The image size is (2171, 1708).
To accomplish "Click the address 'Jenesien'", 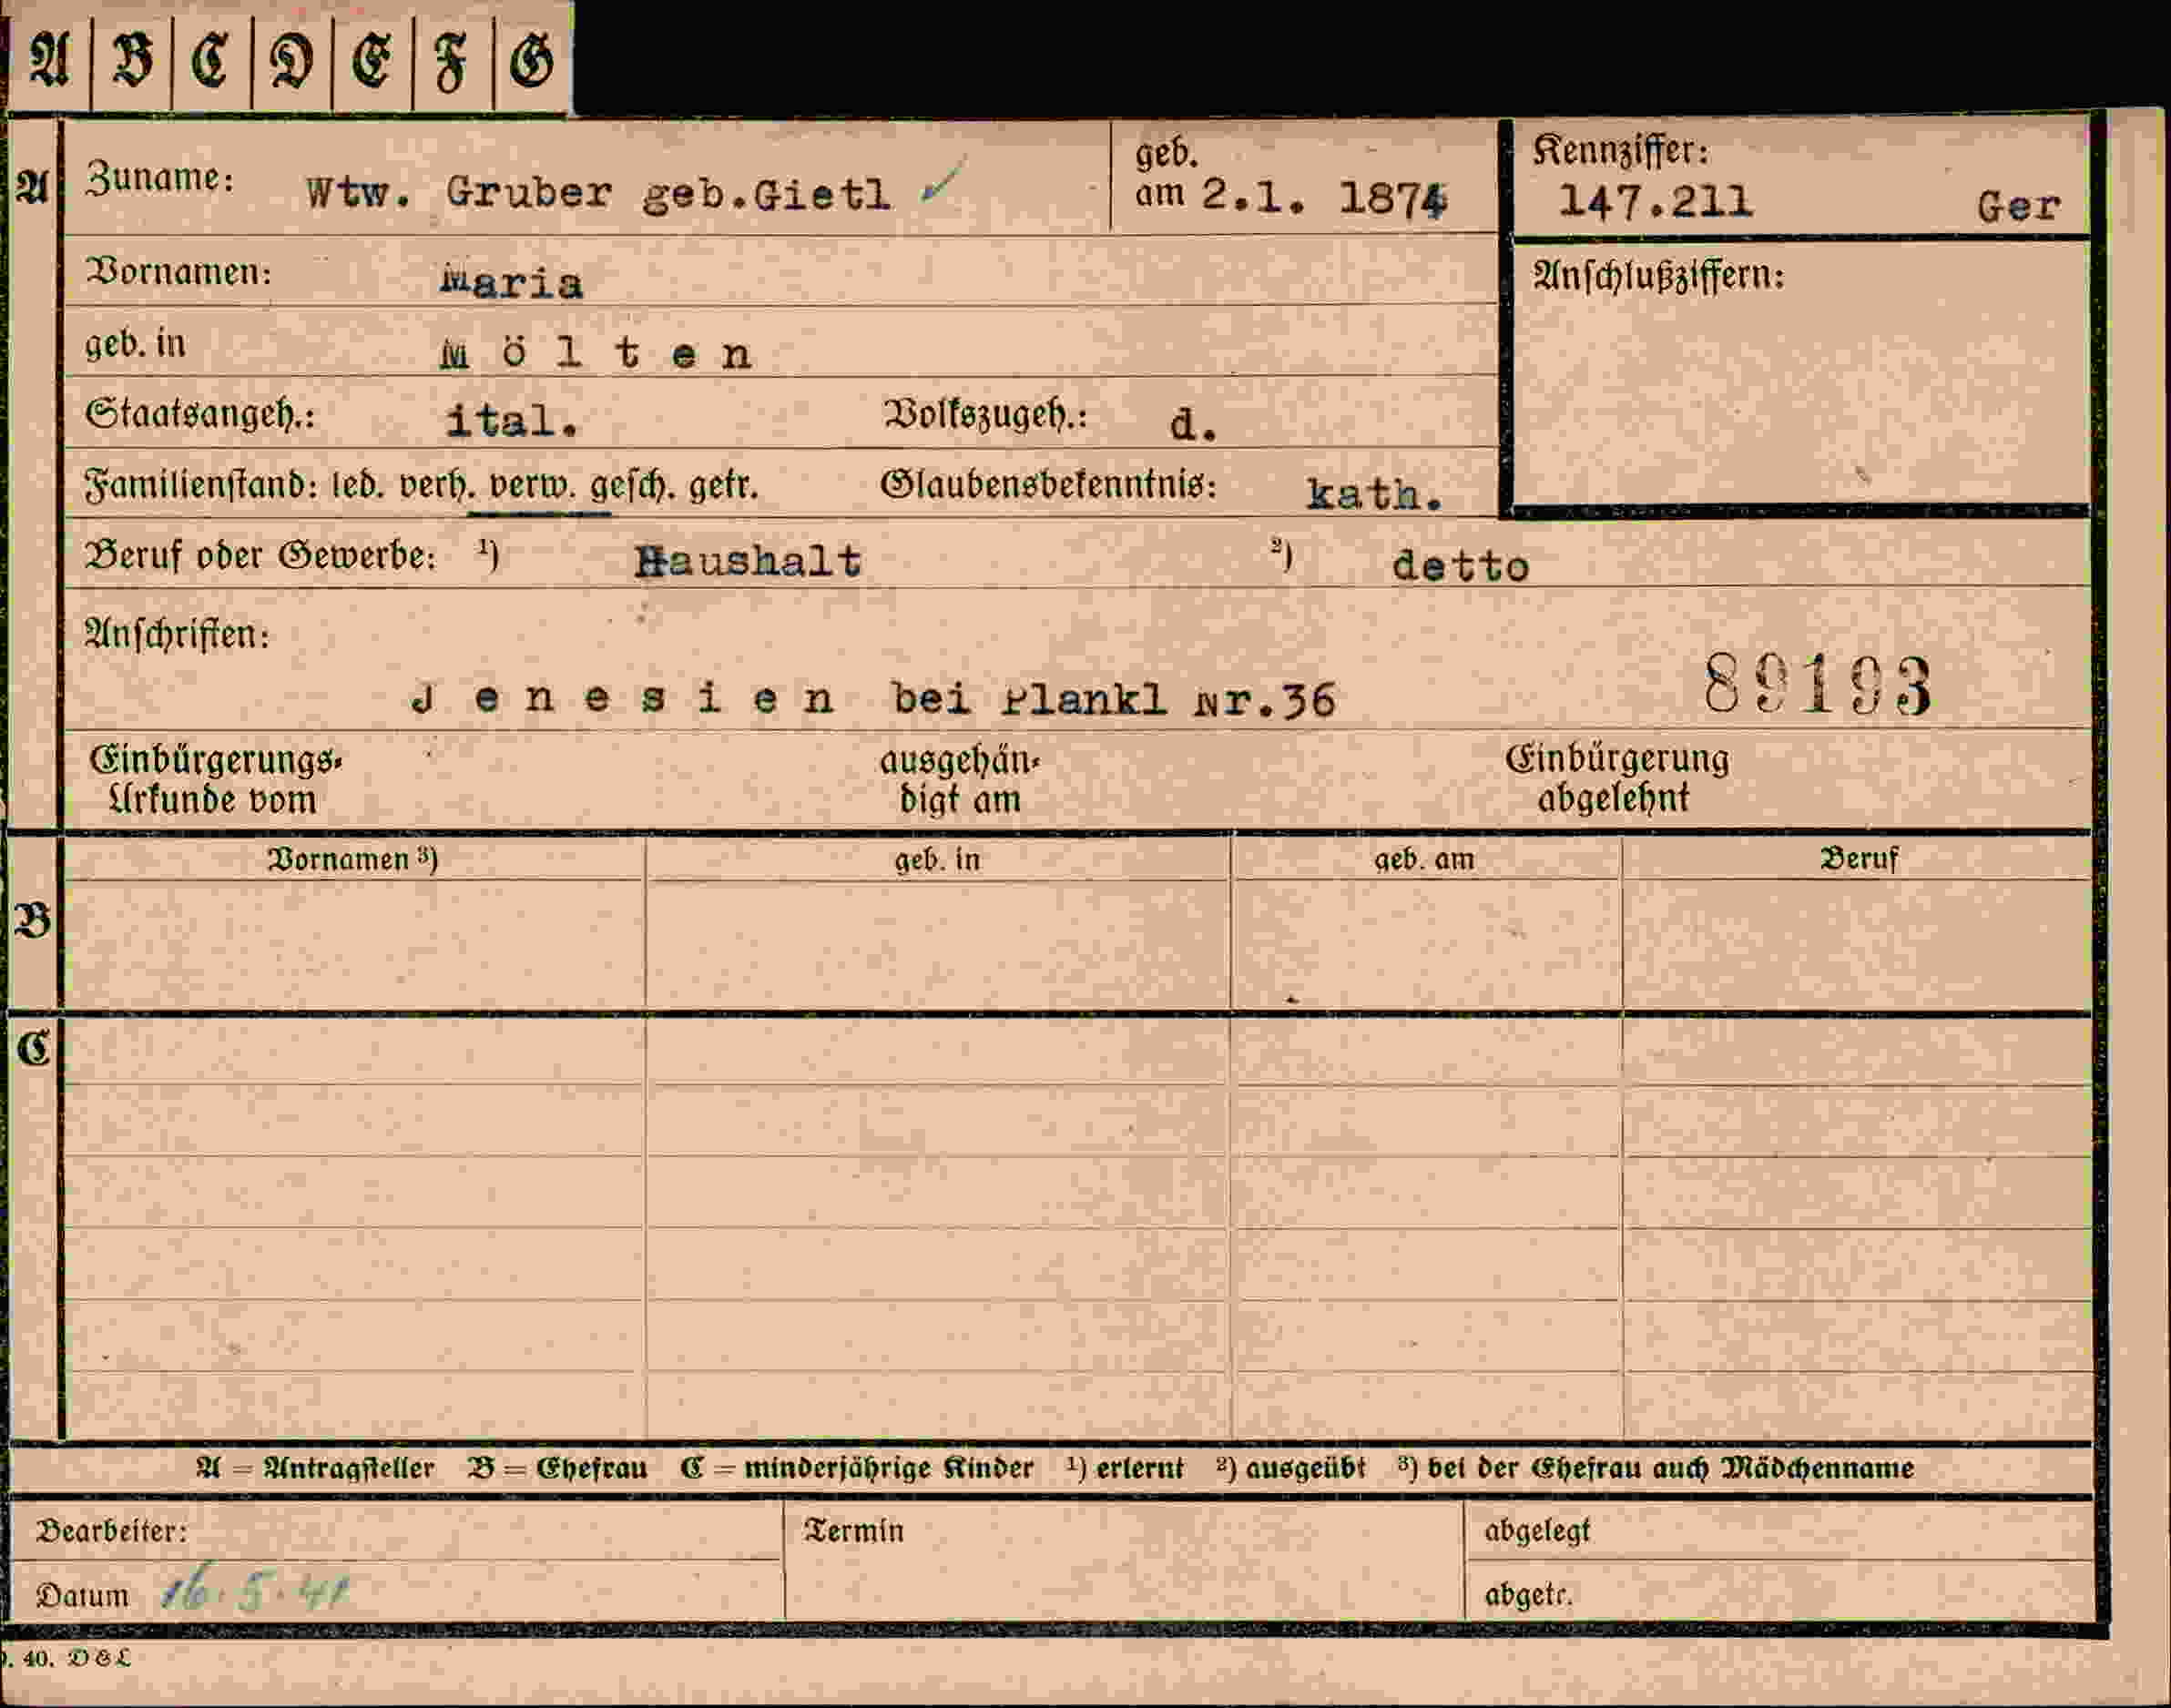I will [622, 699].
